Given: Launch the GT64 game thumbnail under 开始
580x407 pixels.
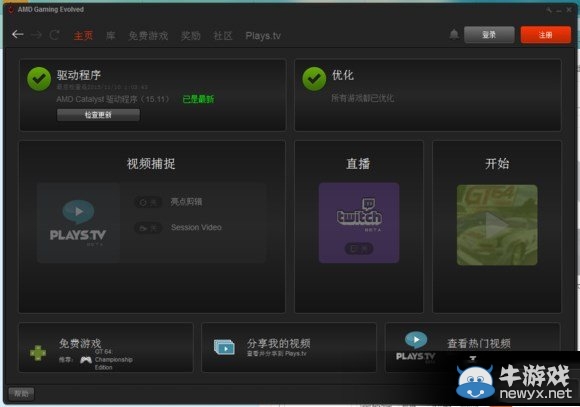Looking at the screenshot, I should 497,225.
